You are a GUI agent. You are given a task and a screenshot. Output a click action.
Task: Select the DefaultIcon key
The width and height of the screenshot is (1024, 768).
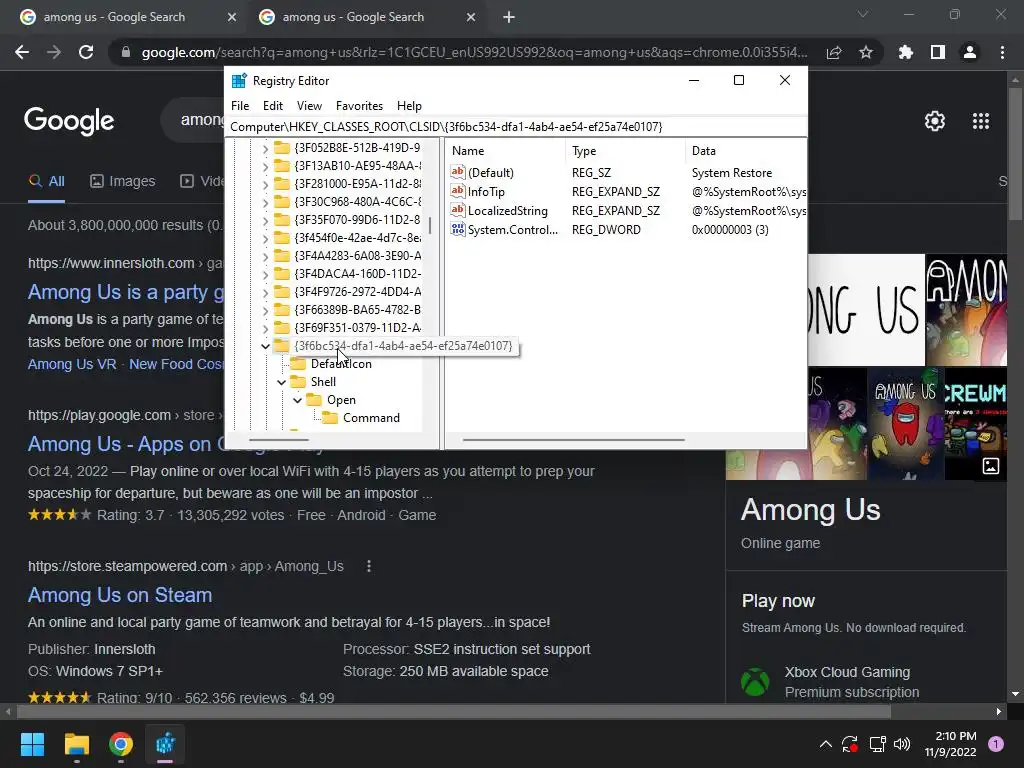pyautogui.click(x=341, y=364)
